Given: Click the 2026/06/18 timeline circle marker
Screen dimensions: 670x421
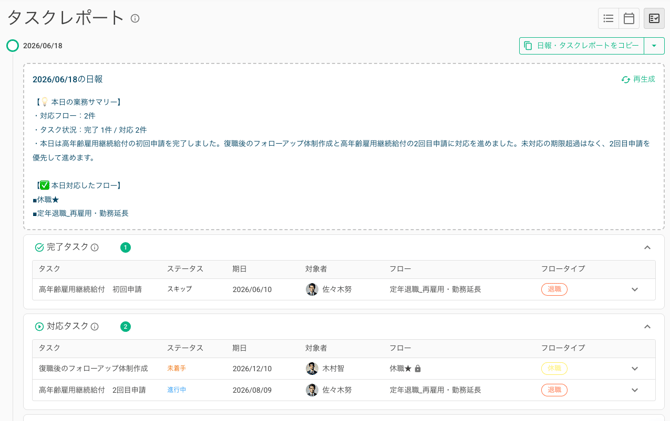Looking at the screenshot, I should 13,45.
